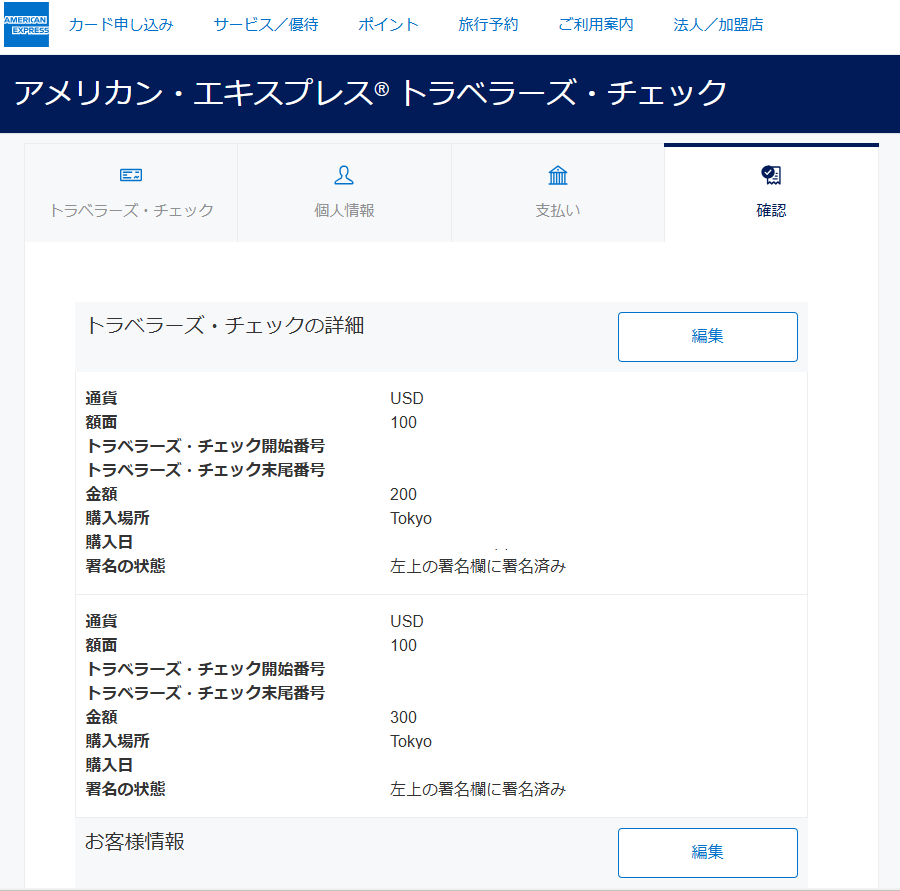Screen dimensions: 900x891
Task: Click the page title アメリカン・エキスプレス トラベラーズ・チェック
Action: coord(371,93)
